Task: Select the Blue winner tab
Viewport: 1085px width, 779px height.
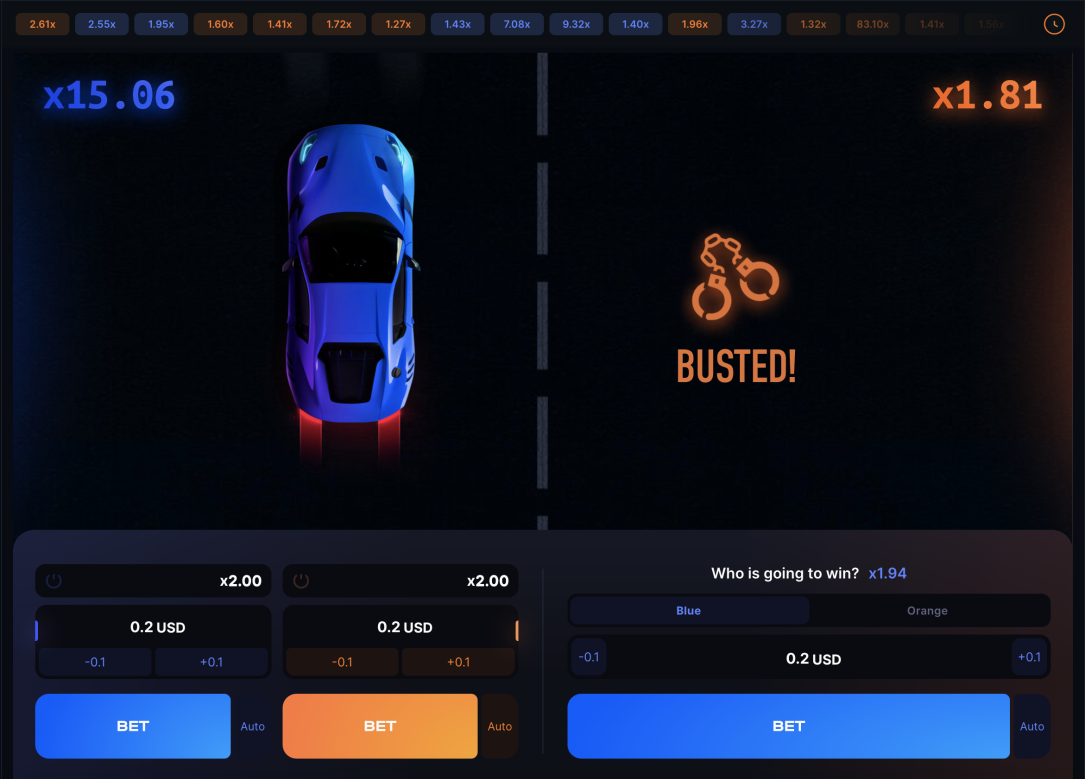Action: click(689, 611)
